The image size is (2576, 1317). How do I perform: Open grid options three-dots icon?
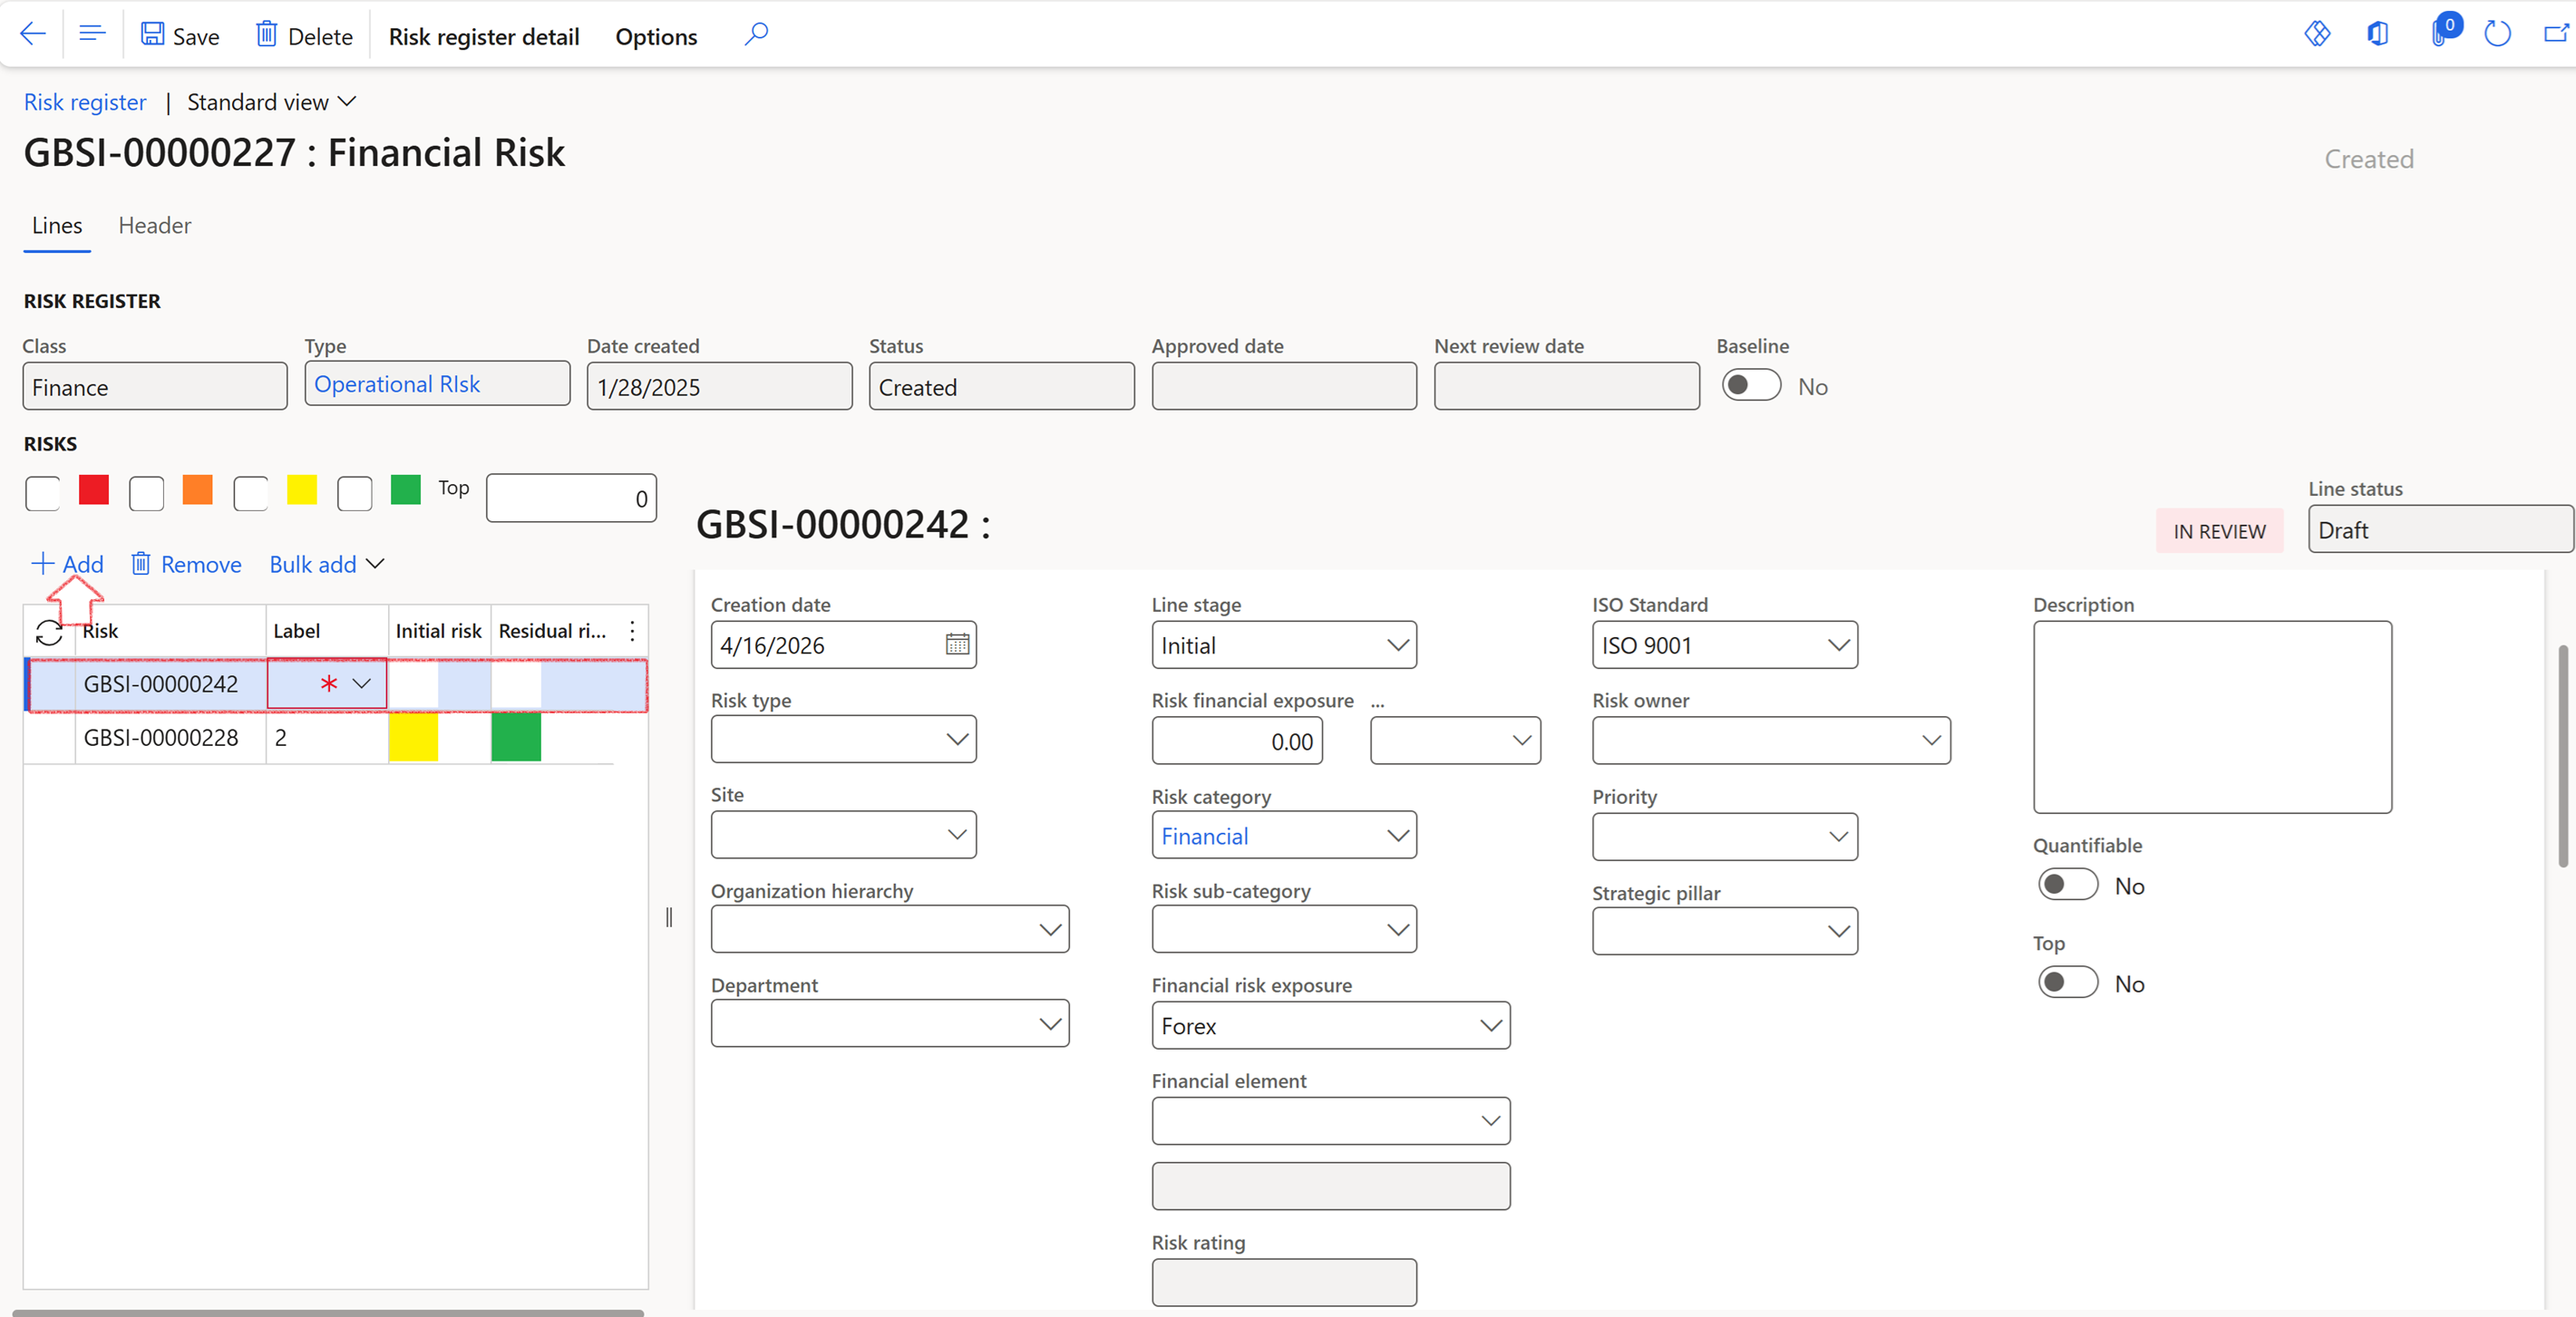coord(632,631)
